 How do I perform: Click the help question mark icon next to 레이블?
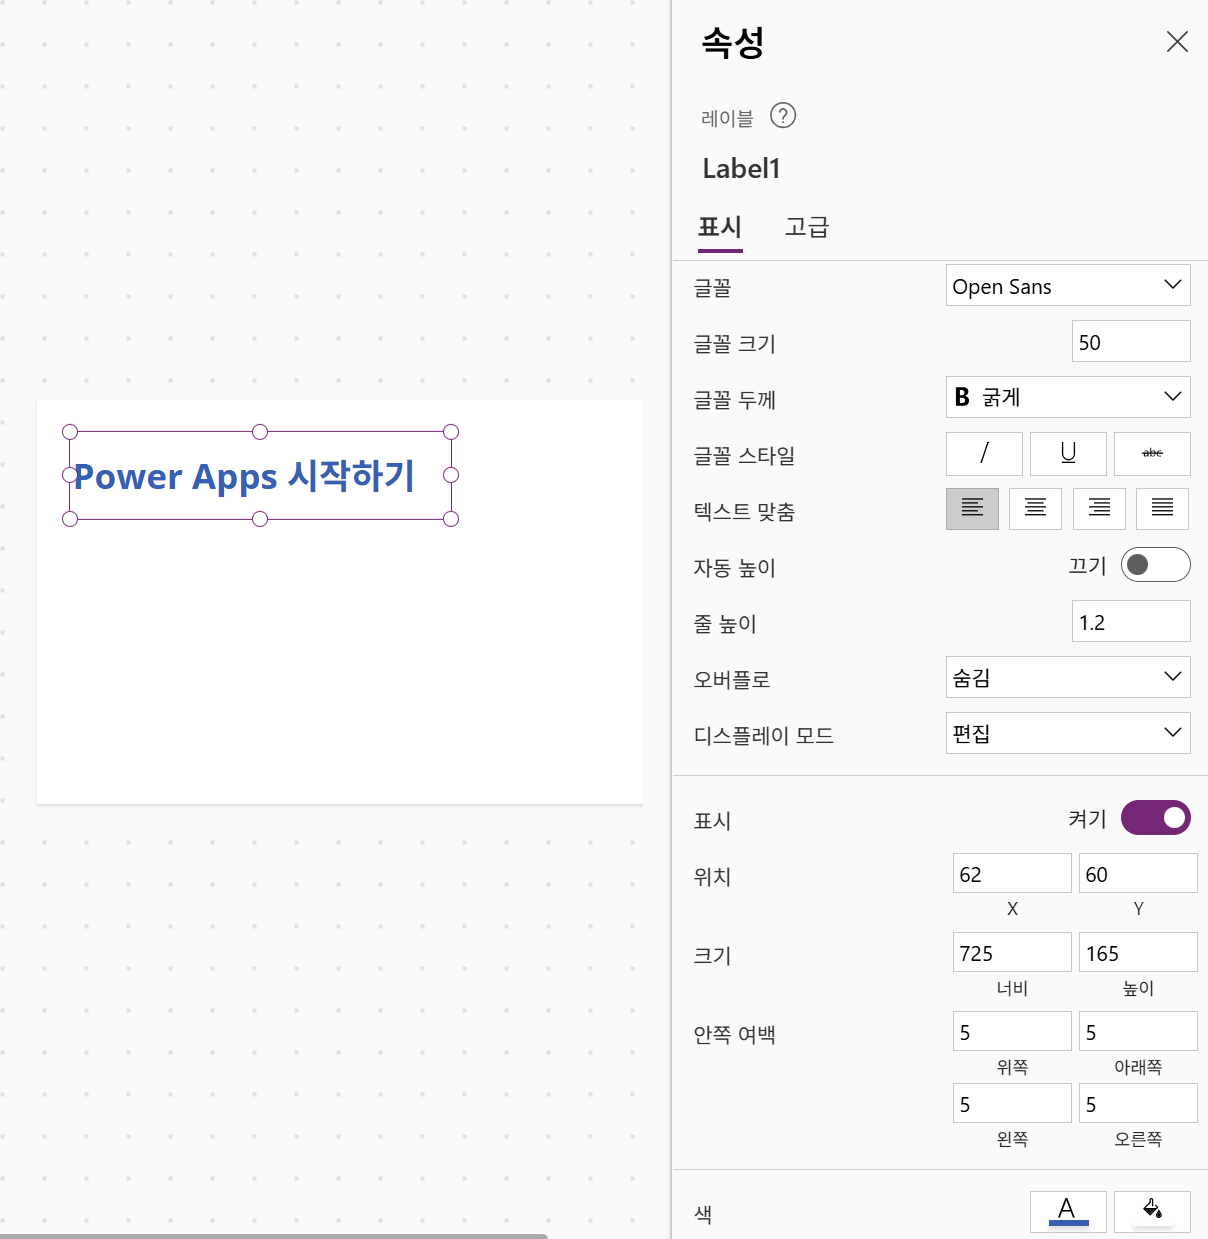(x=783, y=116)
